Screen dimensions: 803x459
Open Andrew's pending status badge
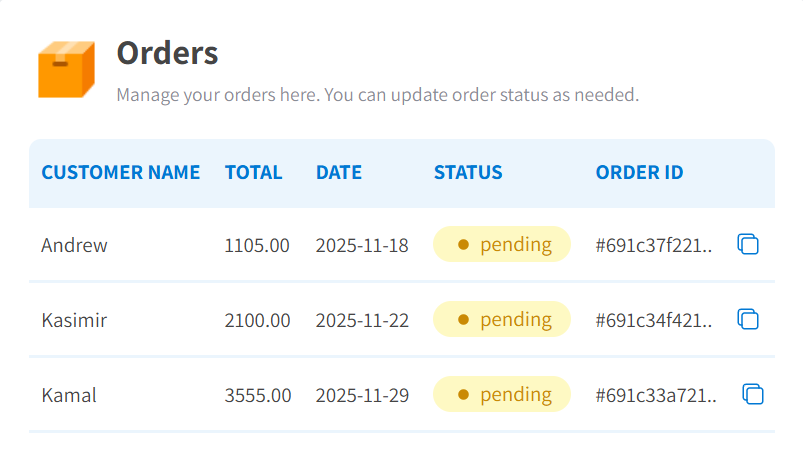coord(501,244)
